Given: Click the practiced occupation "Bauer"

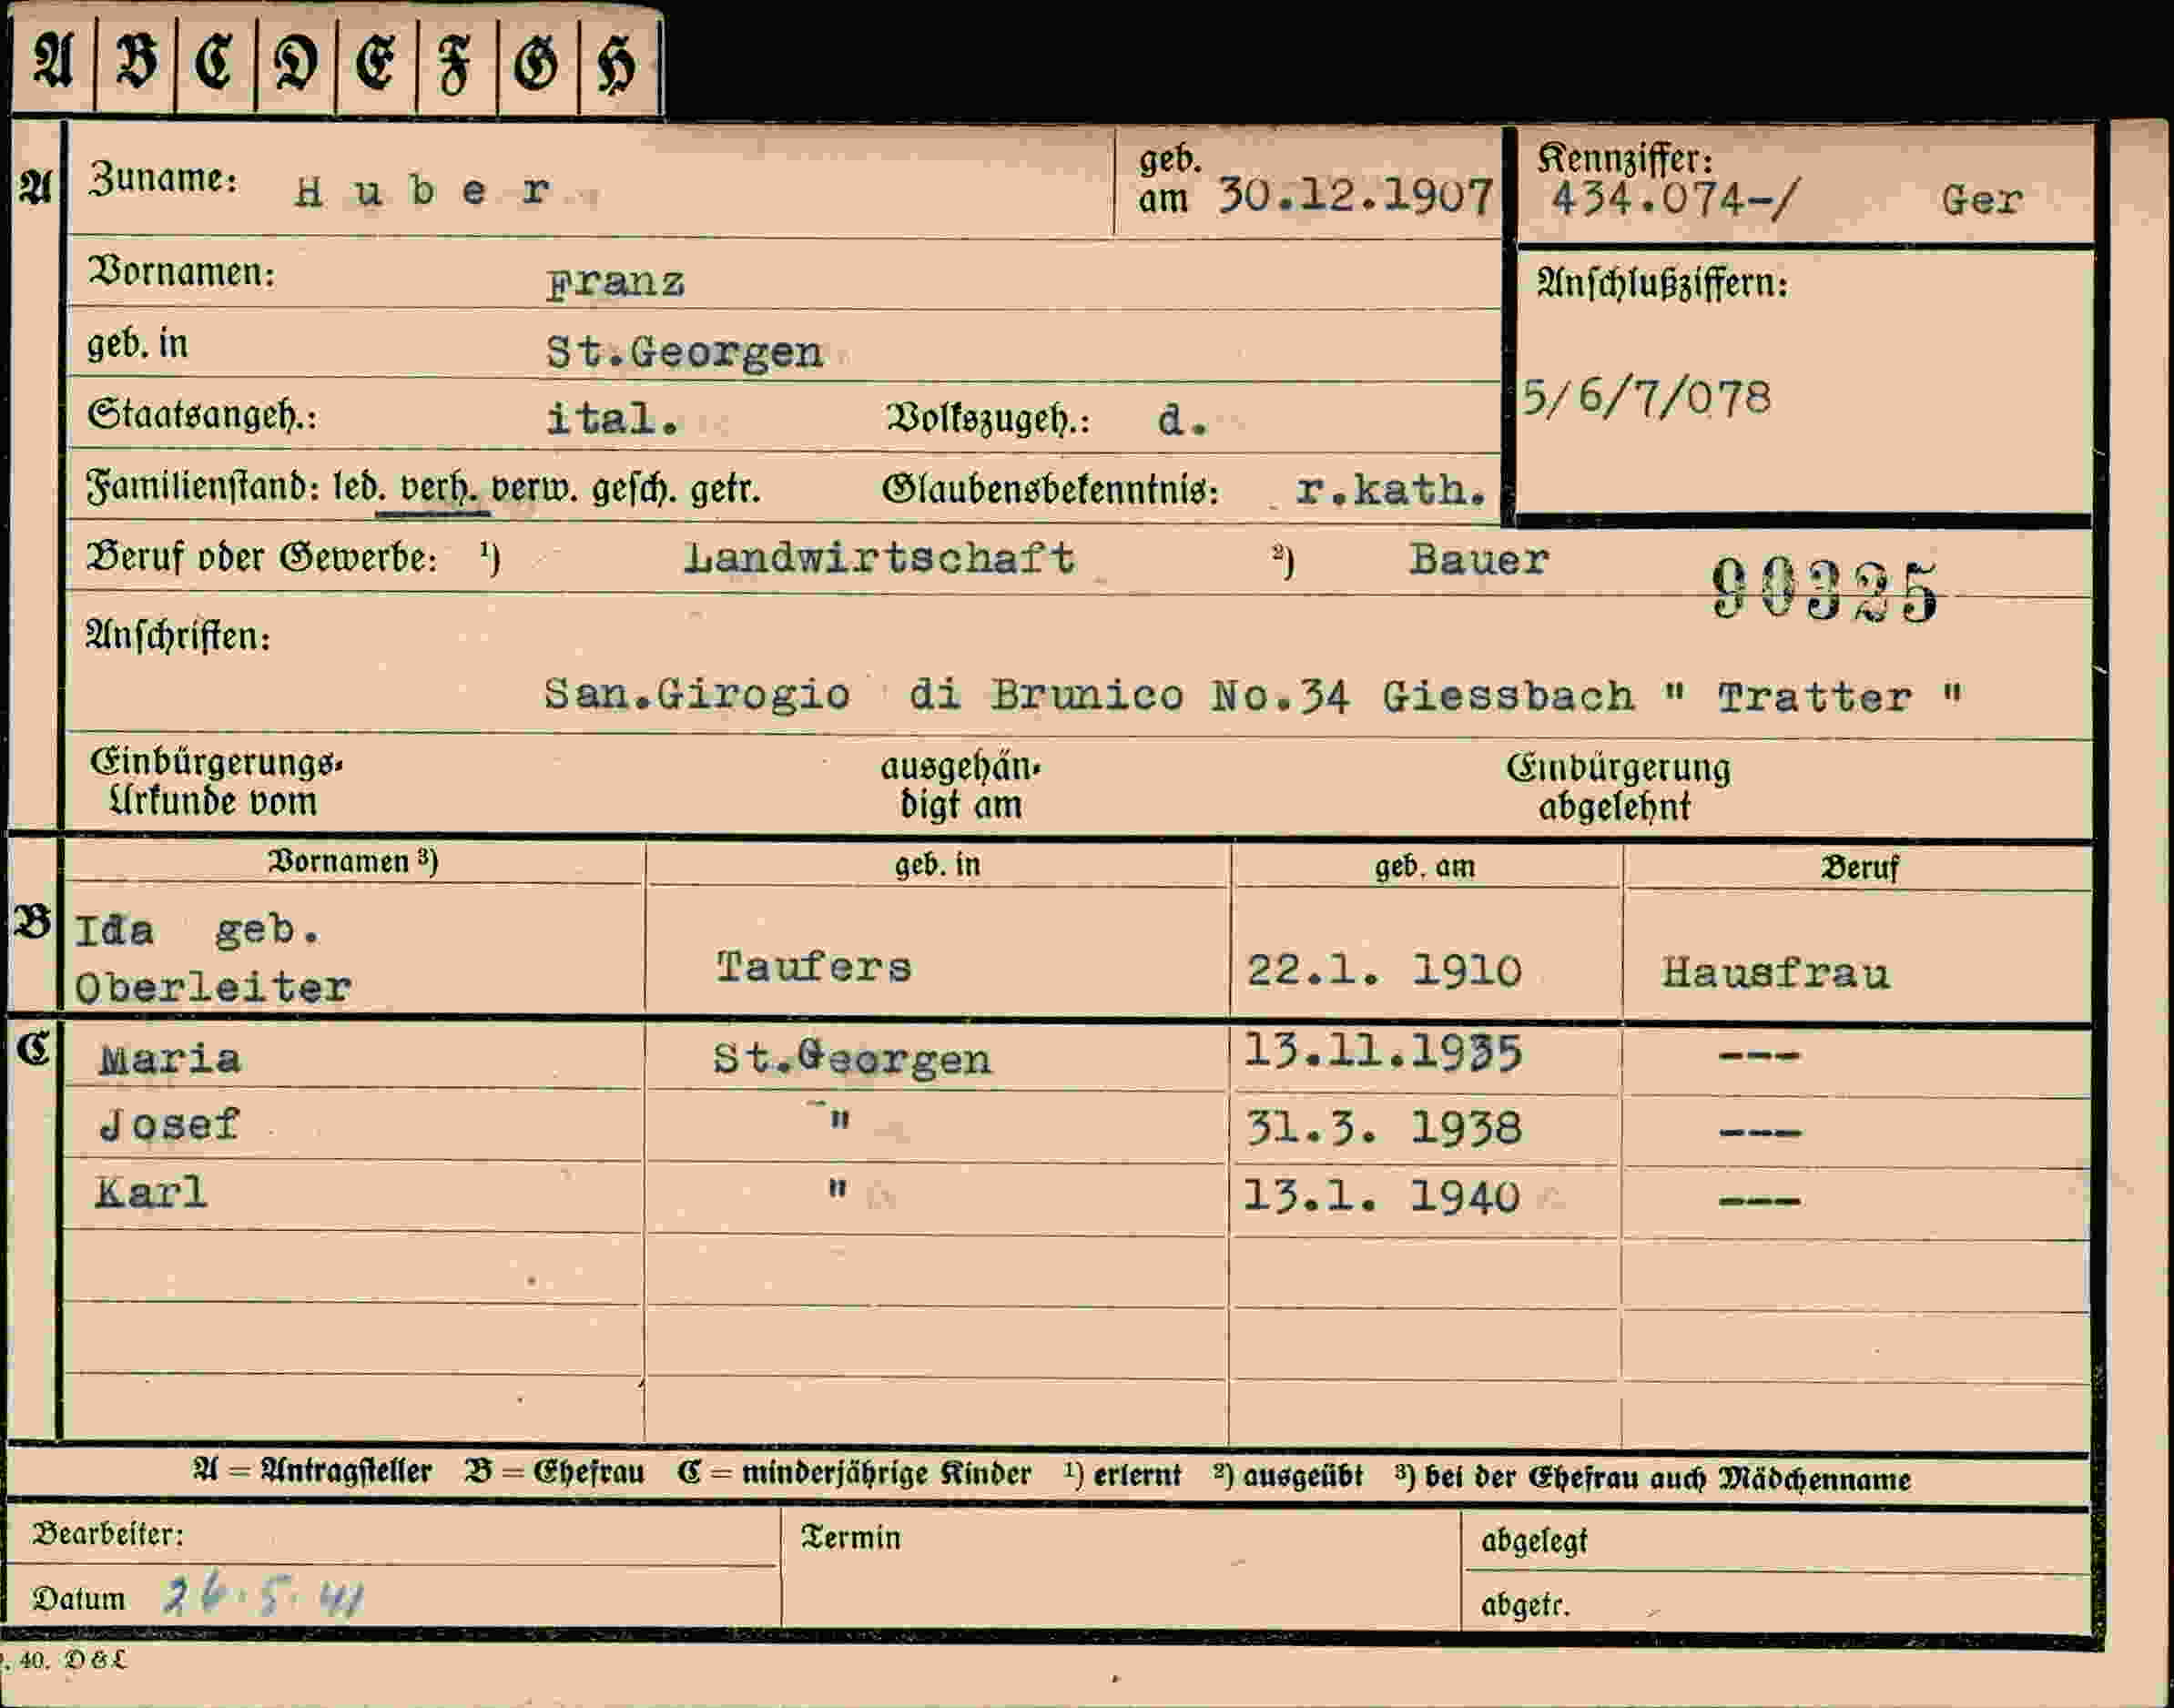Looking at the screenshot, I should coord(1479,559).
